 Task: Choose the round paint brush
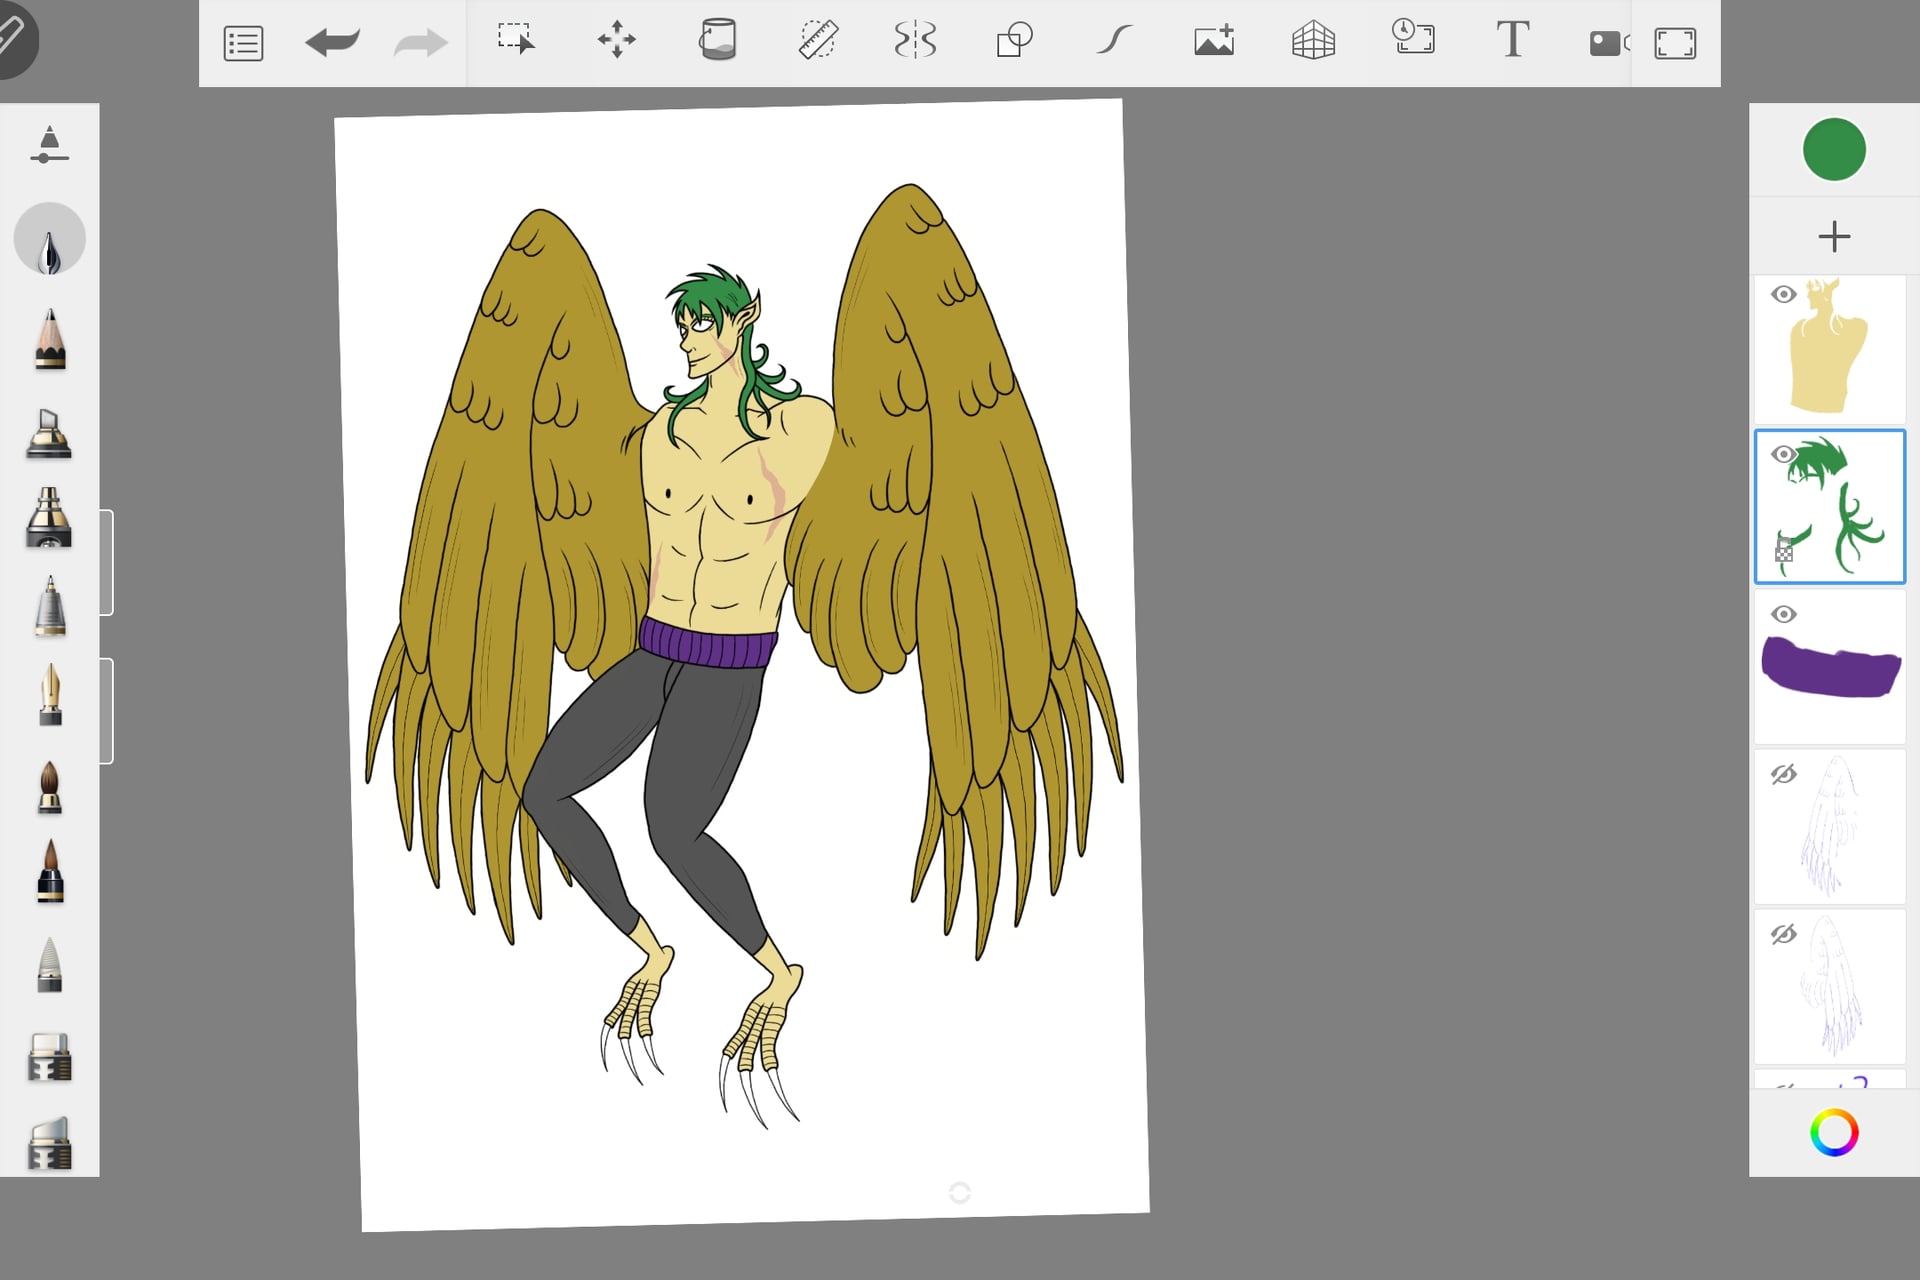click(x=49, y=787)
